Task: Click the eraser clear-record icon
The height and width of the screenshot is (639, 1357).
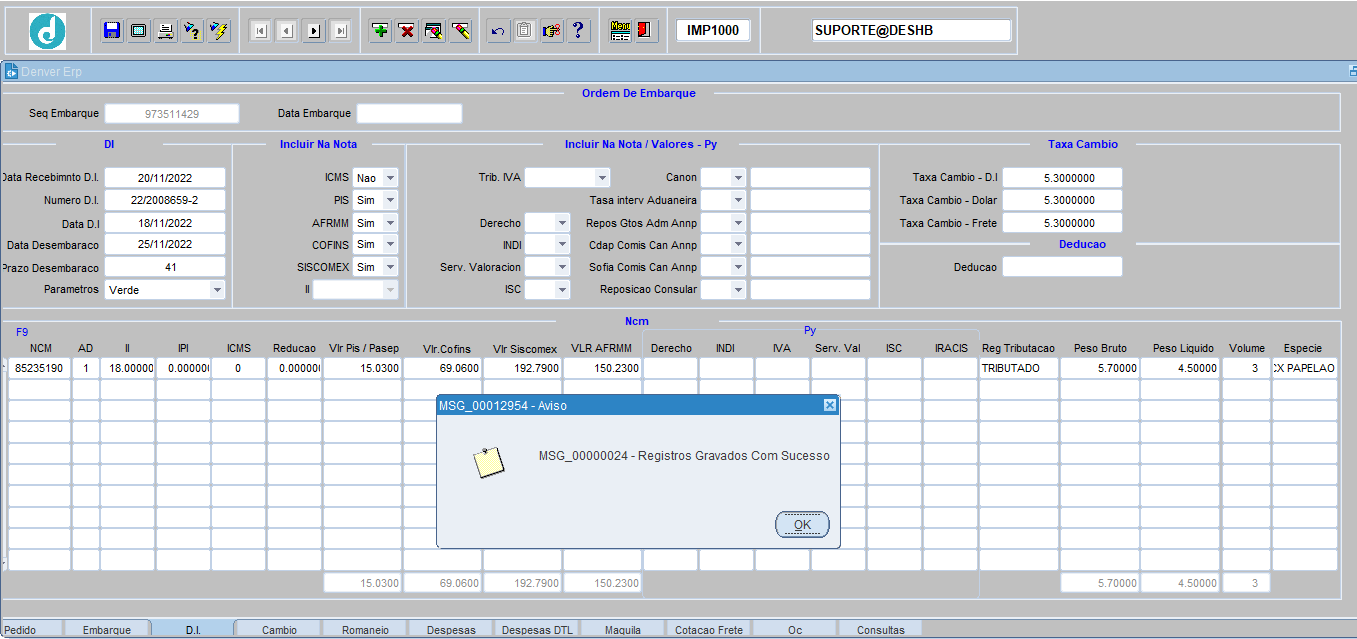Action: 460,31
